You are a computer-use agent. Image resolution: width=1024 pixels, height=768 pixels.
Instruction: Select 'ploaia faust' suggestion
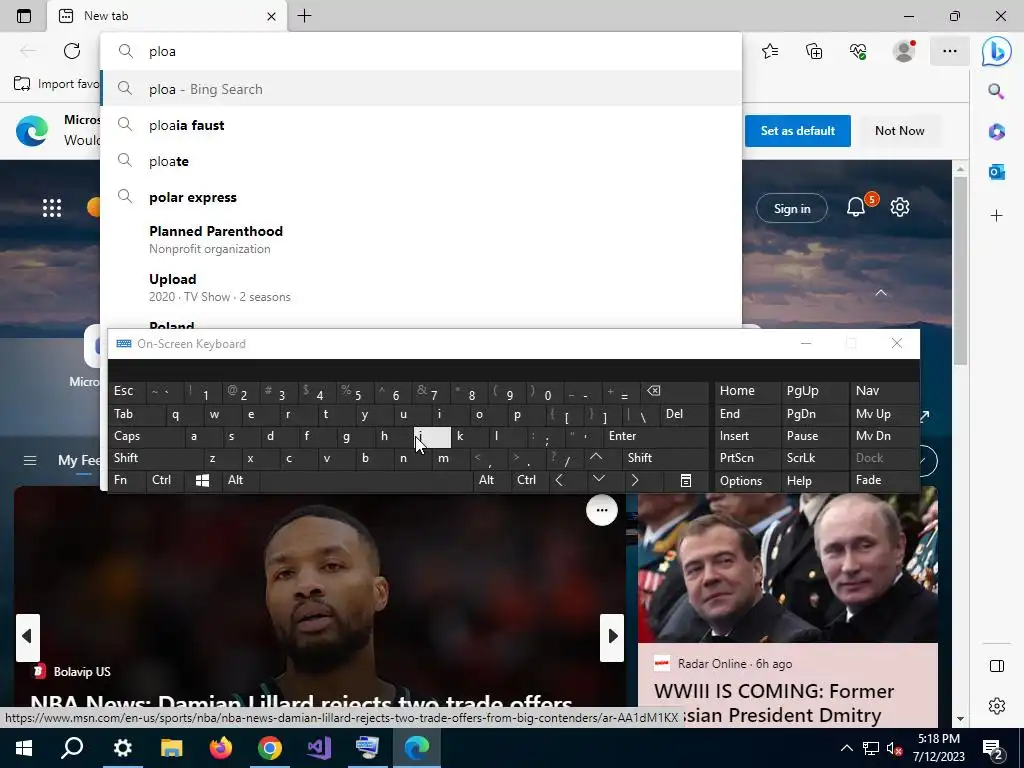[421, 125]
